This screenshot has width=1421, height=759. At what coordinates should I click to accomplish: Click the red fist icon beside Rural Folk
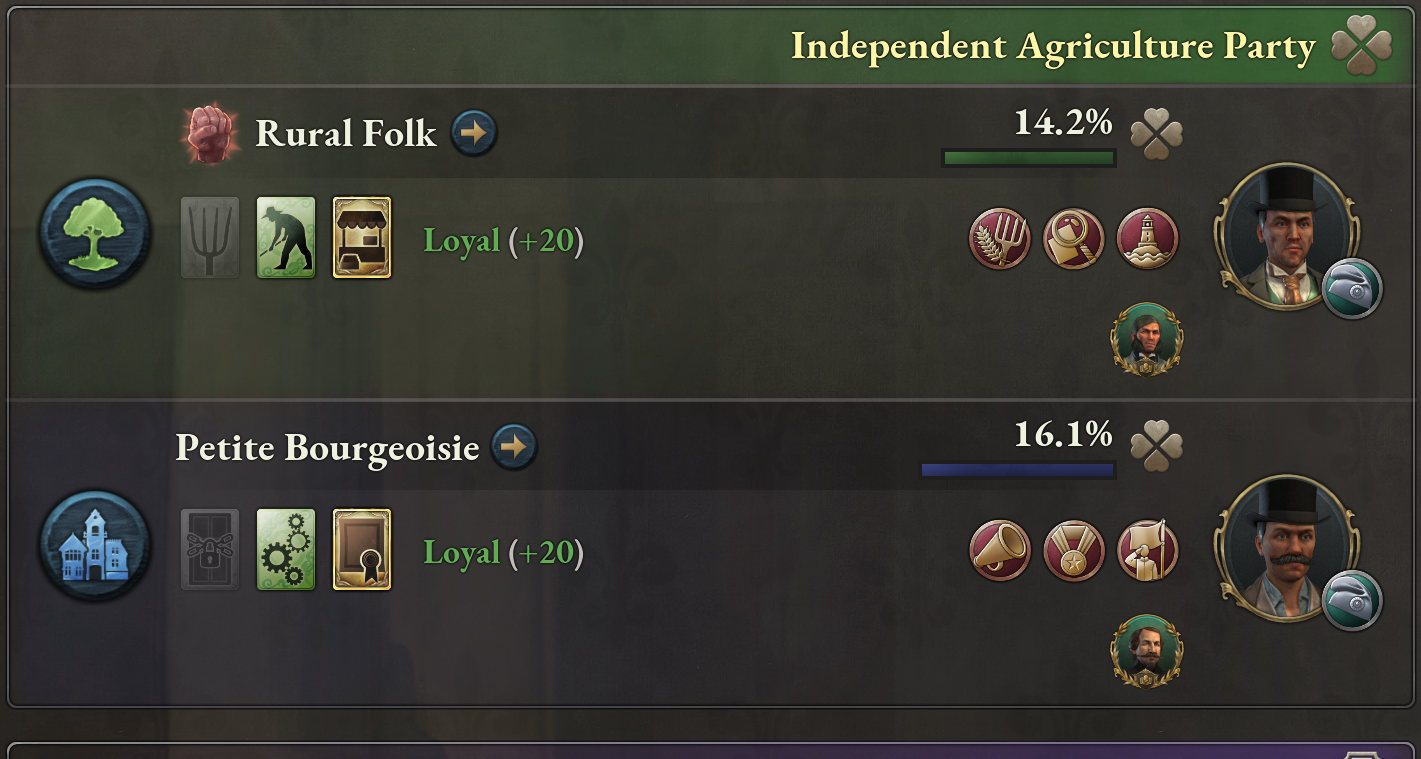click(x=209, y=134)
